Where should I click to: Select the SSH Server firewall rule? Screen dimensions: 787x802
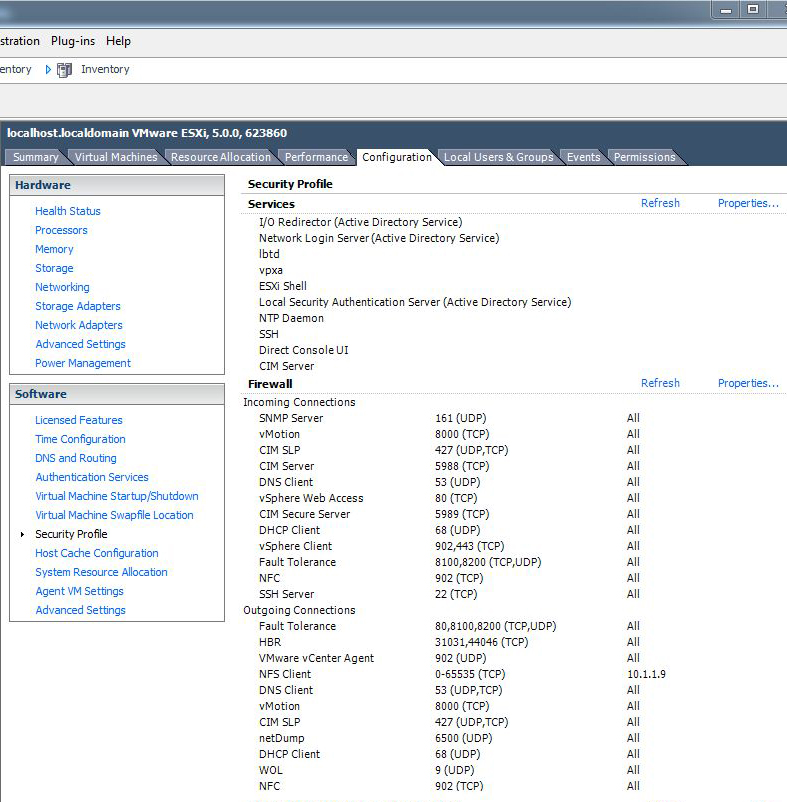pos(286,594)
